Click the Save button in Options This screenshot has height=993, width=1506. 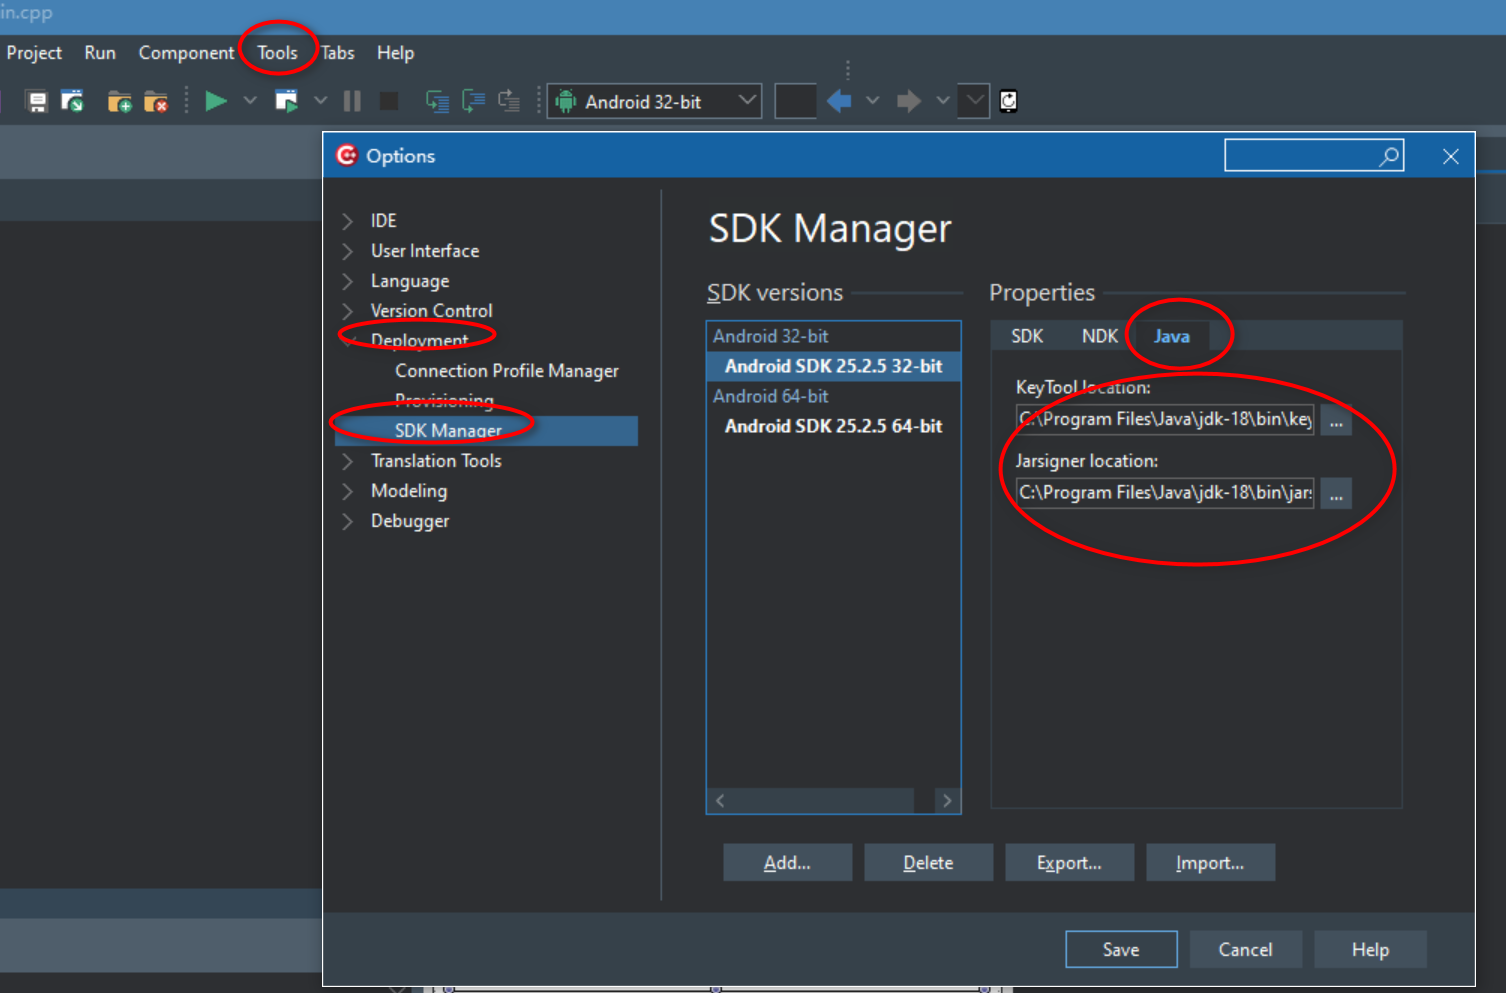coord(1121,949)
